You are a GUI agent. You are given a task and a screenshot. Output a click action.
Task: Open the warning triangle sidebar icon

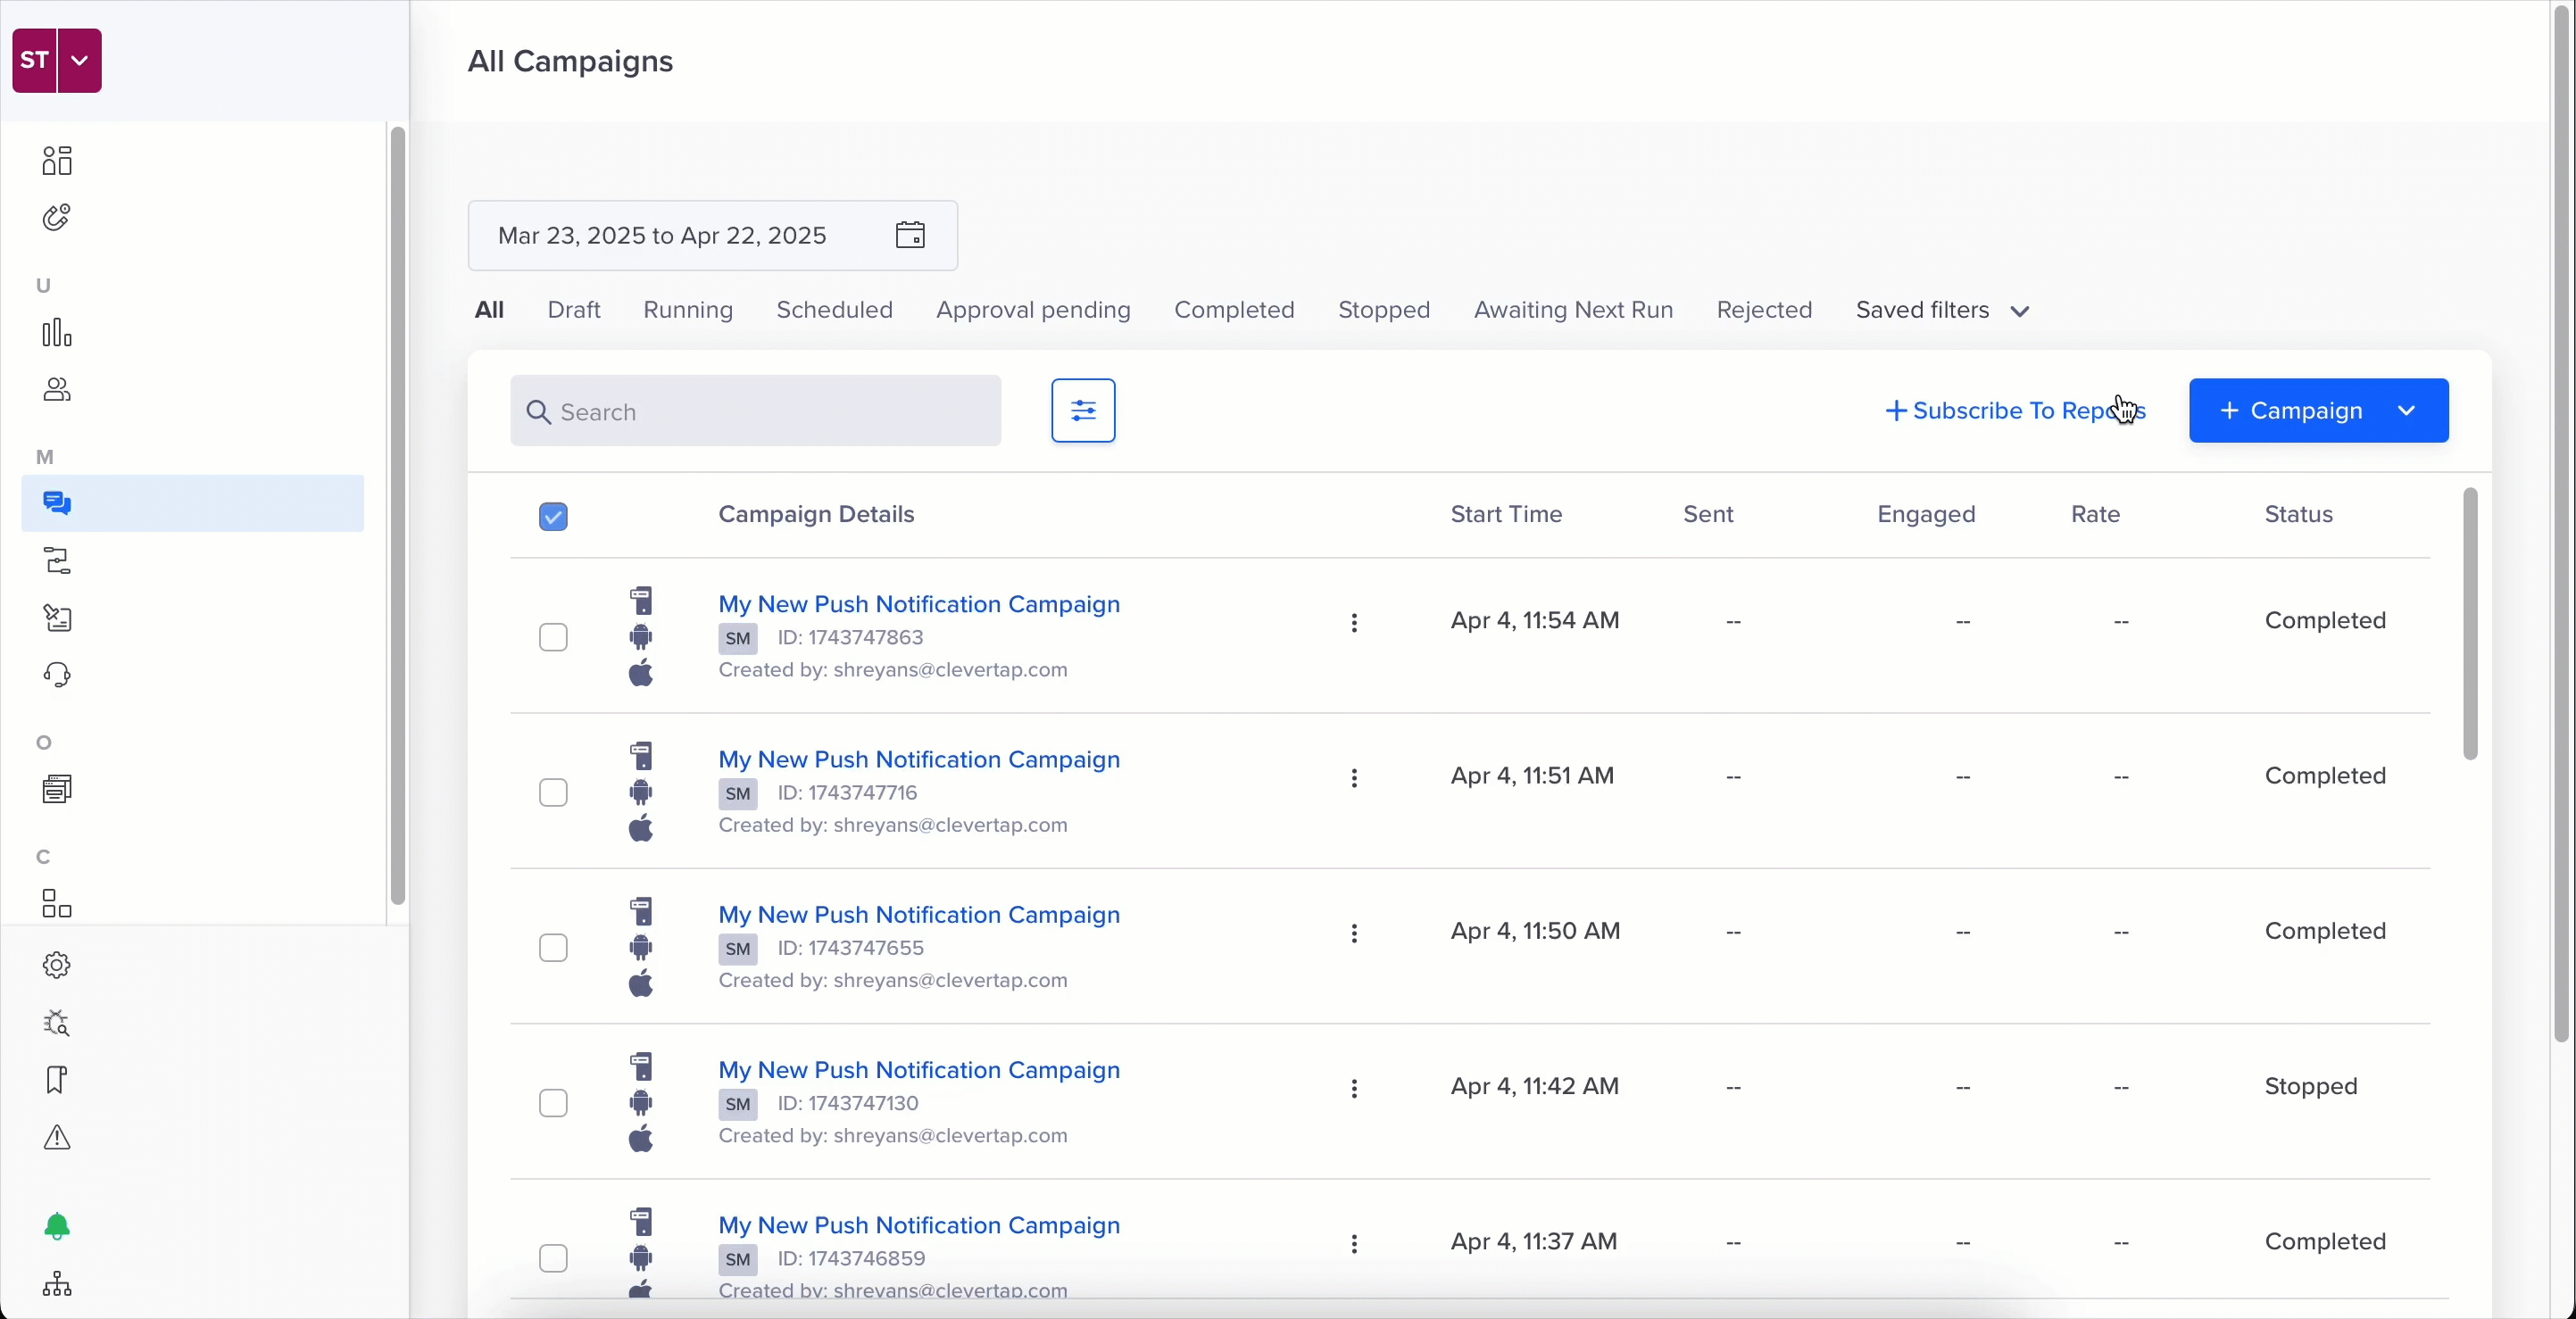tap(57, 1137)
